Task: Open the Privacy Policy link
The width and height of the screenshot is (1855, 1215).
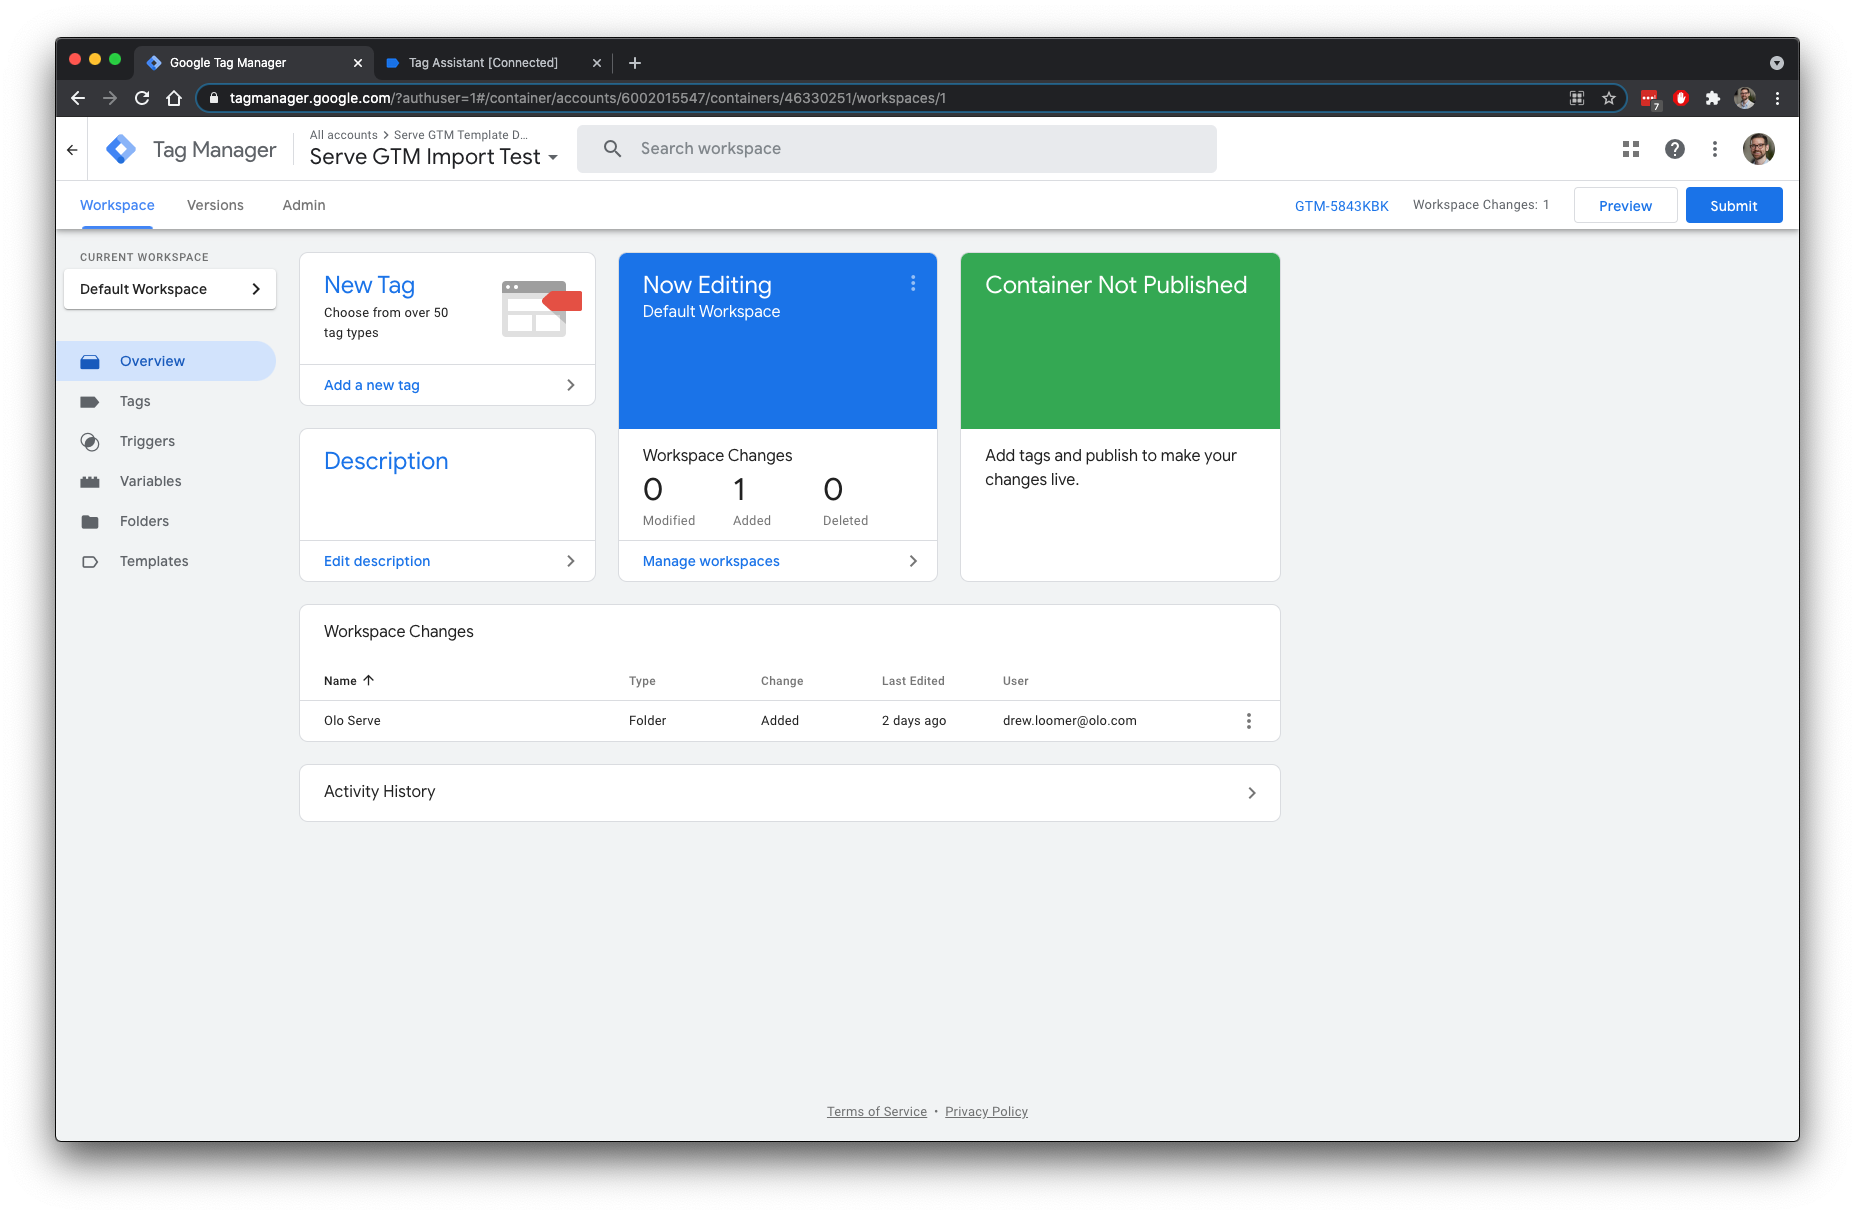Action: (x=986, y=1112)
